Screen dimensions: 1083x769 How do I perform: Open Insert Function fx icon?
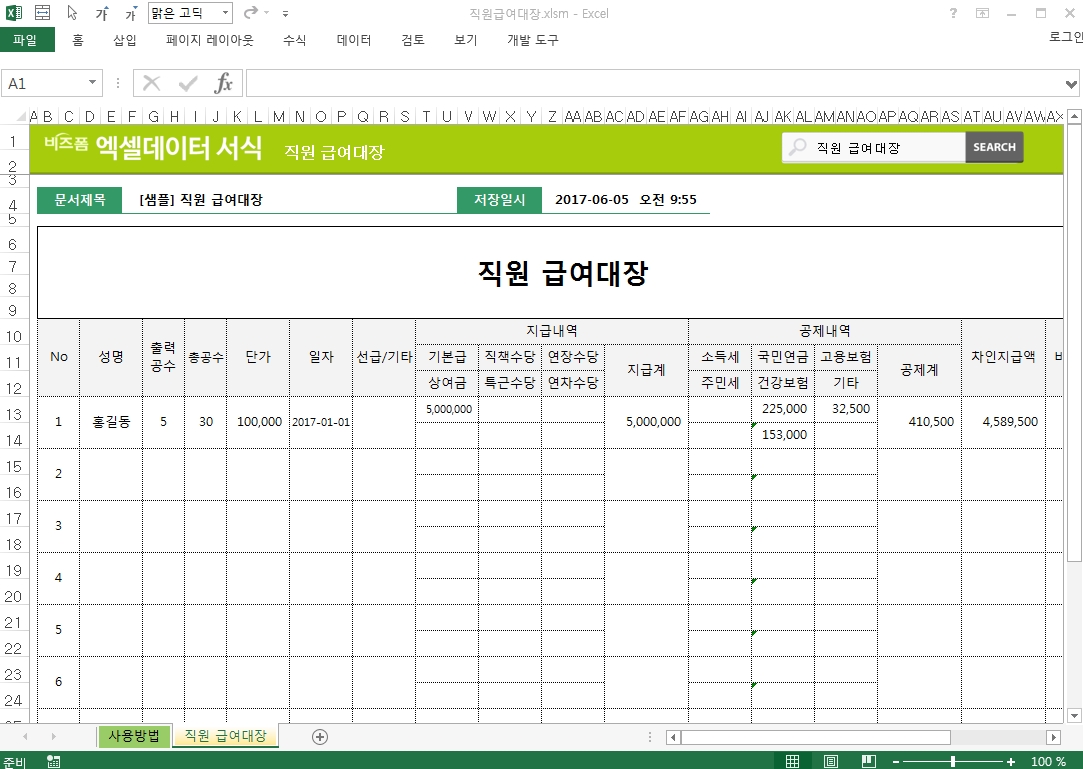point(223,84)
